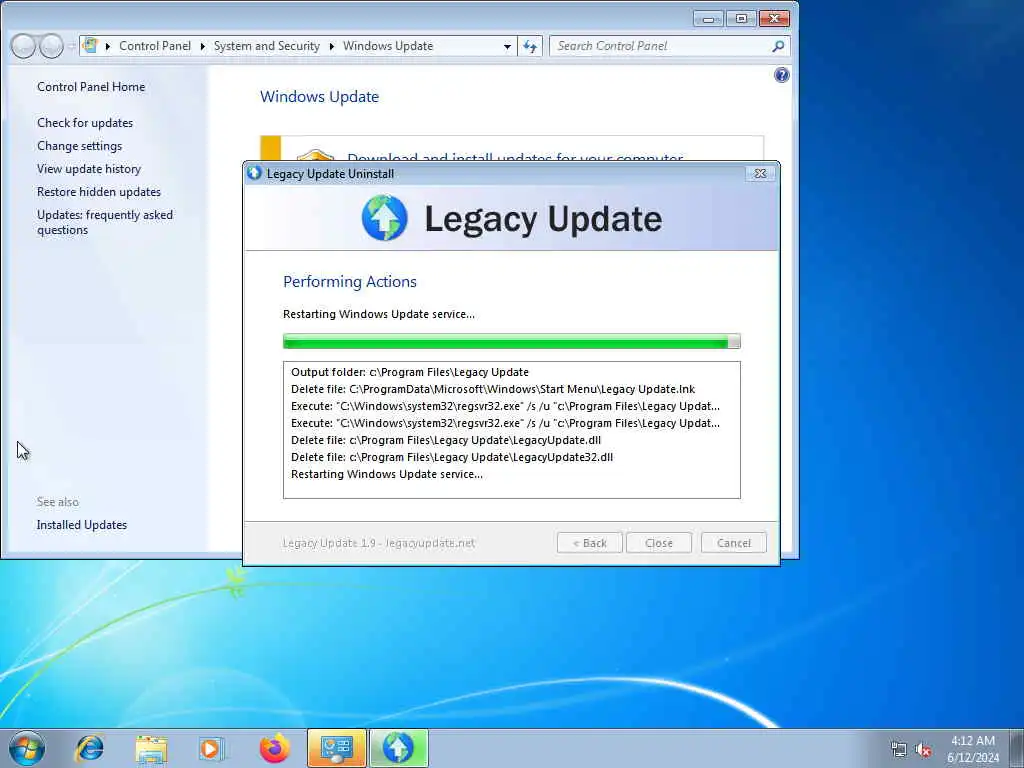The height and width of the screenshot is (768, 1024).
Task: Click Check for updates link
Action: (x=85, y=123)
